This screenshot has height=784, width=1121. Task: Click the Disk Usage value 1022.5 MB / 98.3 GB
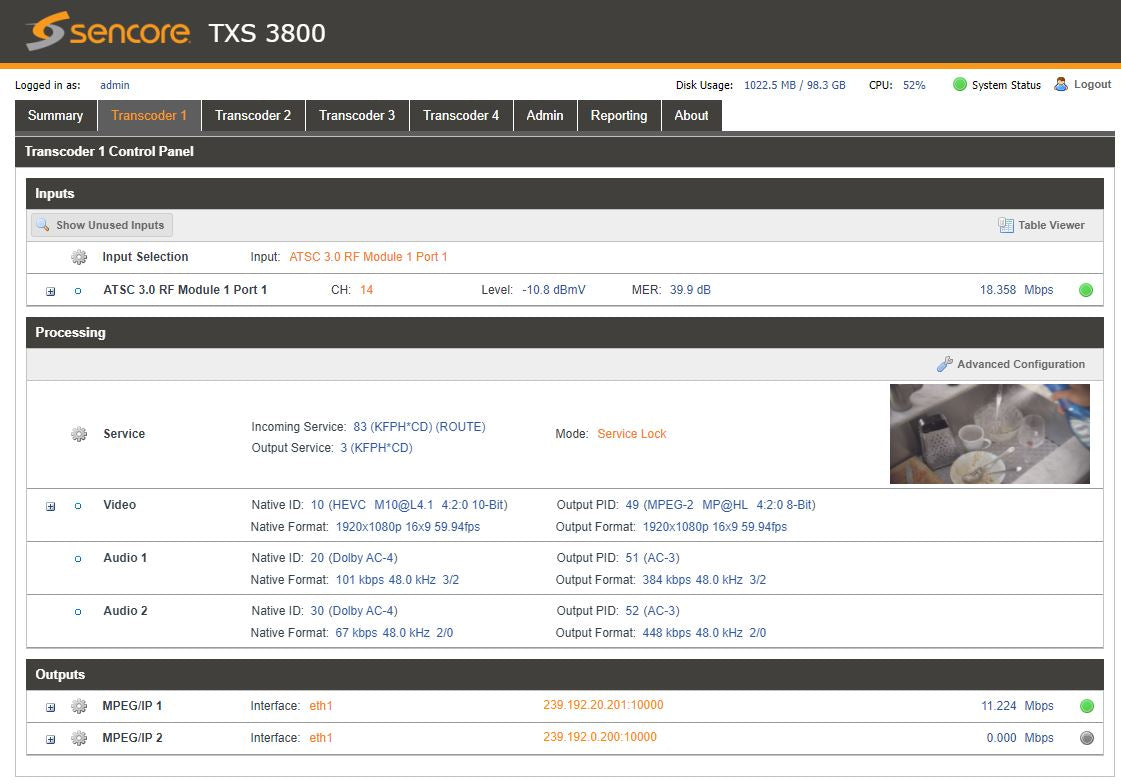(x=794, y=85)
